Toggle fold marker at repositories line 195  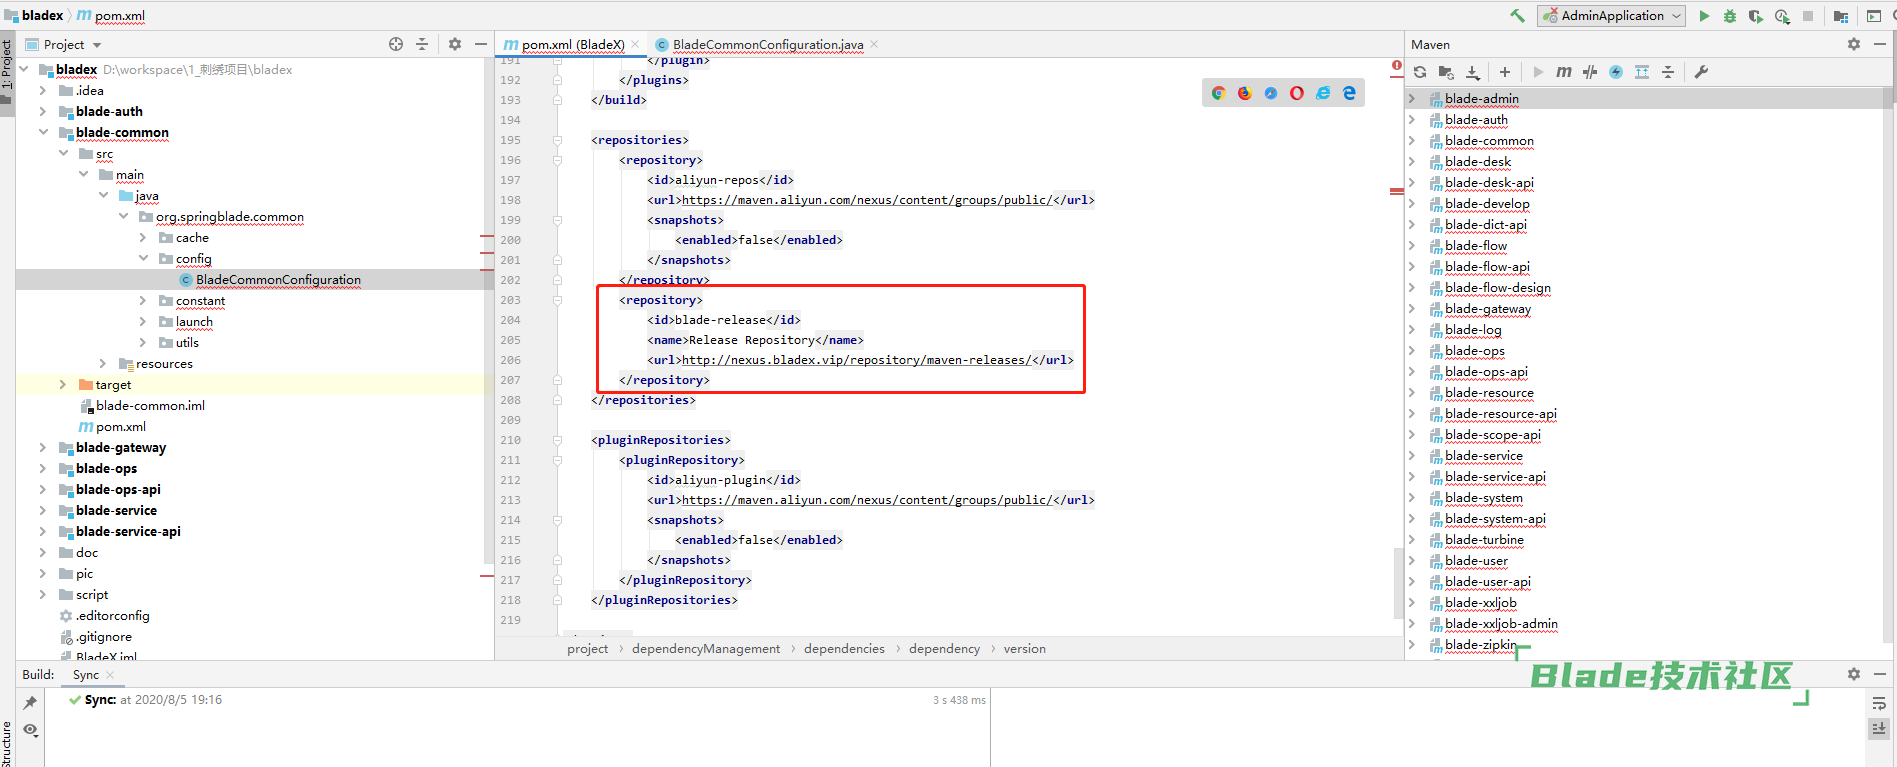(557, 140)
